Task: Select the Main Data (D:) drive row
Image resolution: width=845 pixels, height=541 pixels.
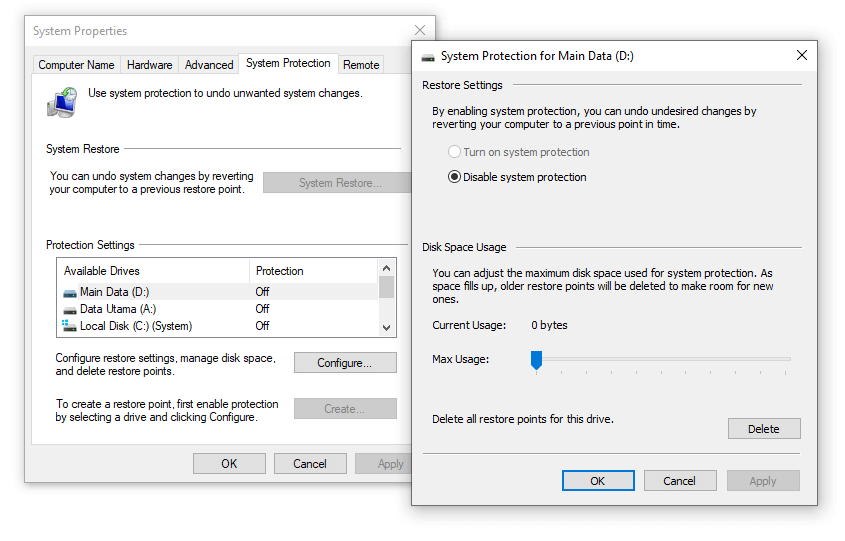Action: coord(220,292)
